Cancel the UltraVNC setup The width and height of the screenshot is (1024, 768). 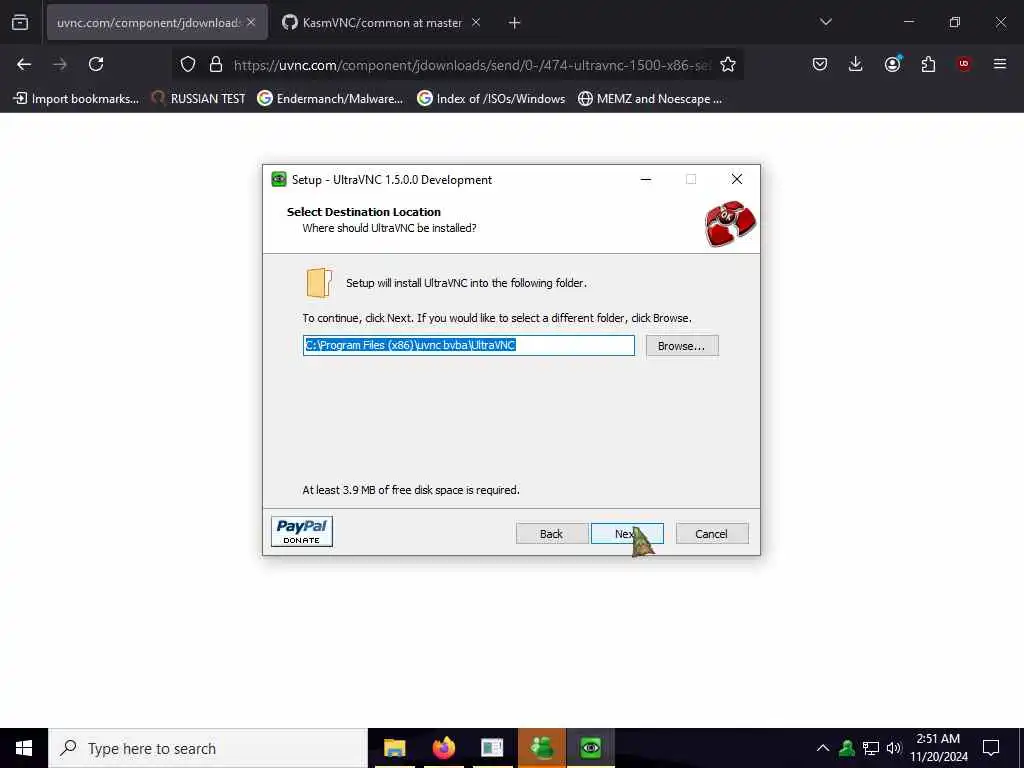pos(712,534)
